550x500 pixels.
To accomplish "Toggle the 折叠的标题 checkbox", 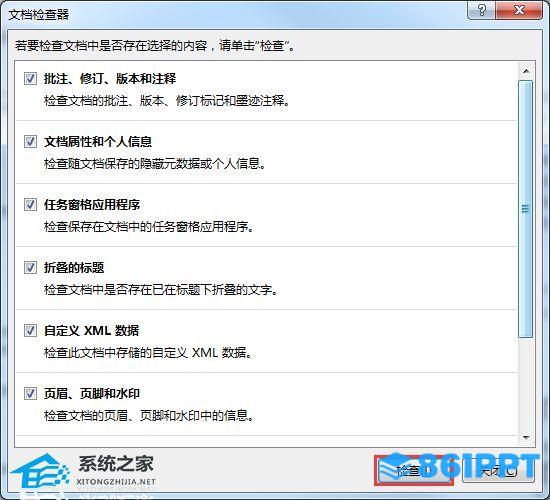I will pyautogui.click(x=30, y=268).
